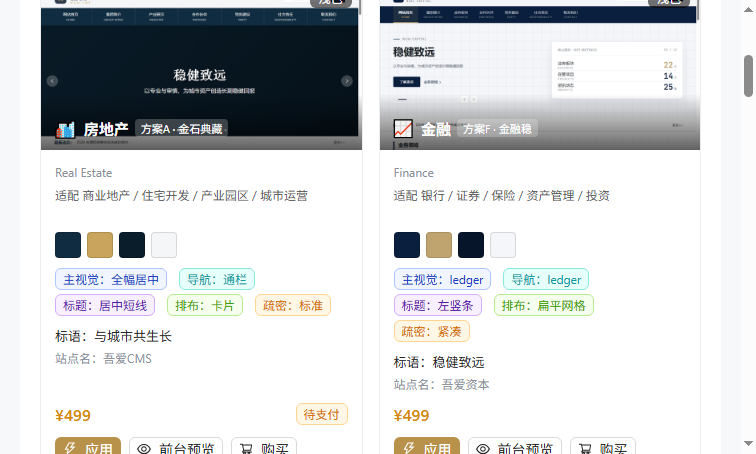Click the 导航：通栏 tag
756x454 pixels.
217,279
